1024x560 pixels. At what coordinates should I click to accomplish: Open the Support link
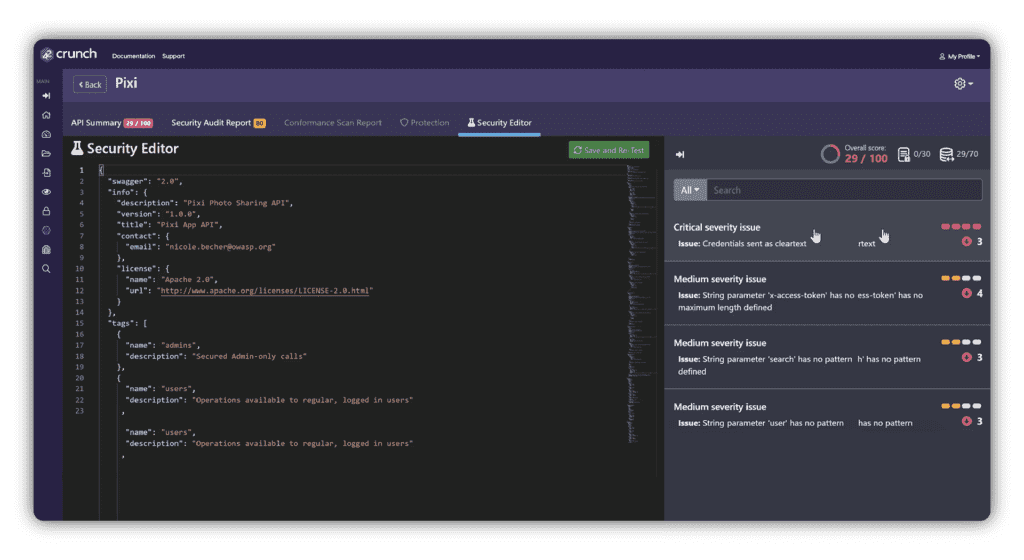[173, 56]
